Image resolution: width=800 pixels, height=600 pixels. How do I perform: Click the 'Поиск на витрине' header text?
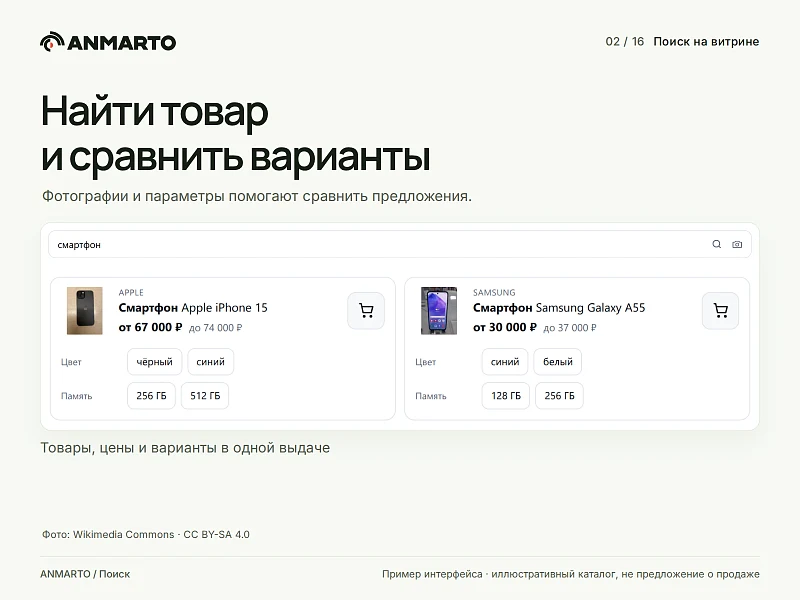[706, 41]
